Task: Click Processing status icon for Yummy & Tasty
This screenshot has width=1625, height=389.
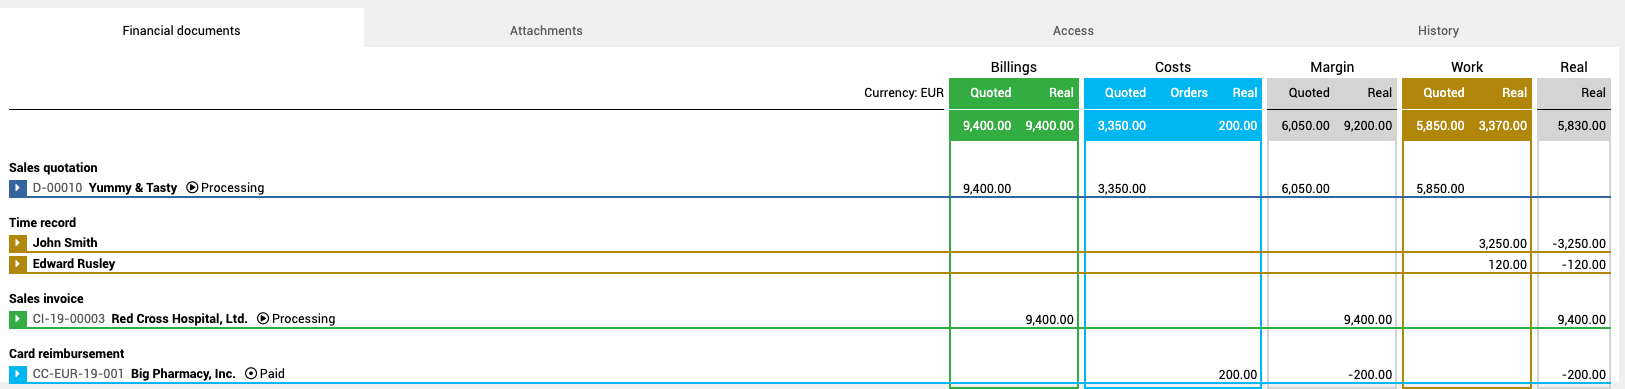Action: [x=192, y=188]
